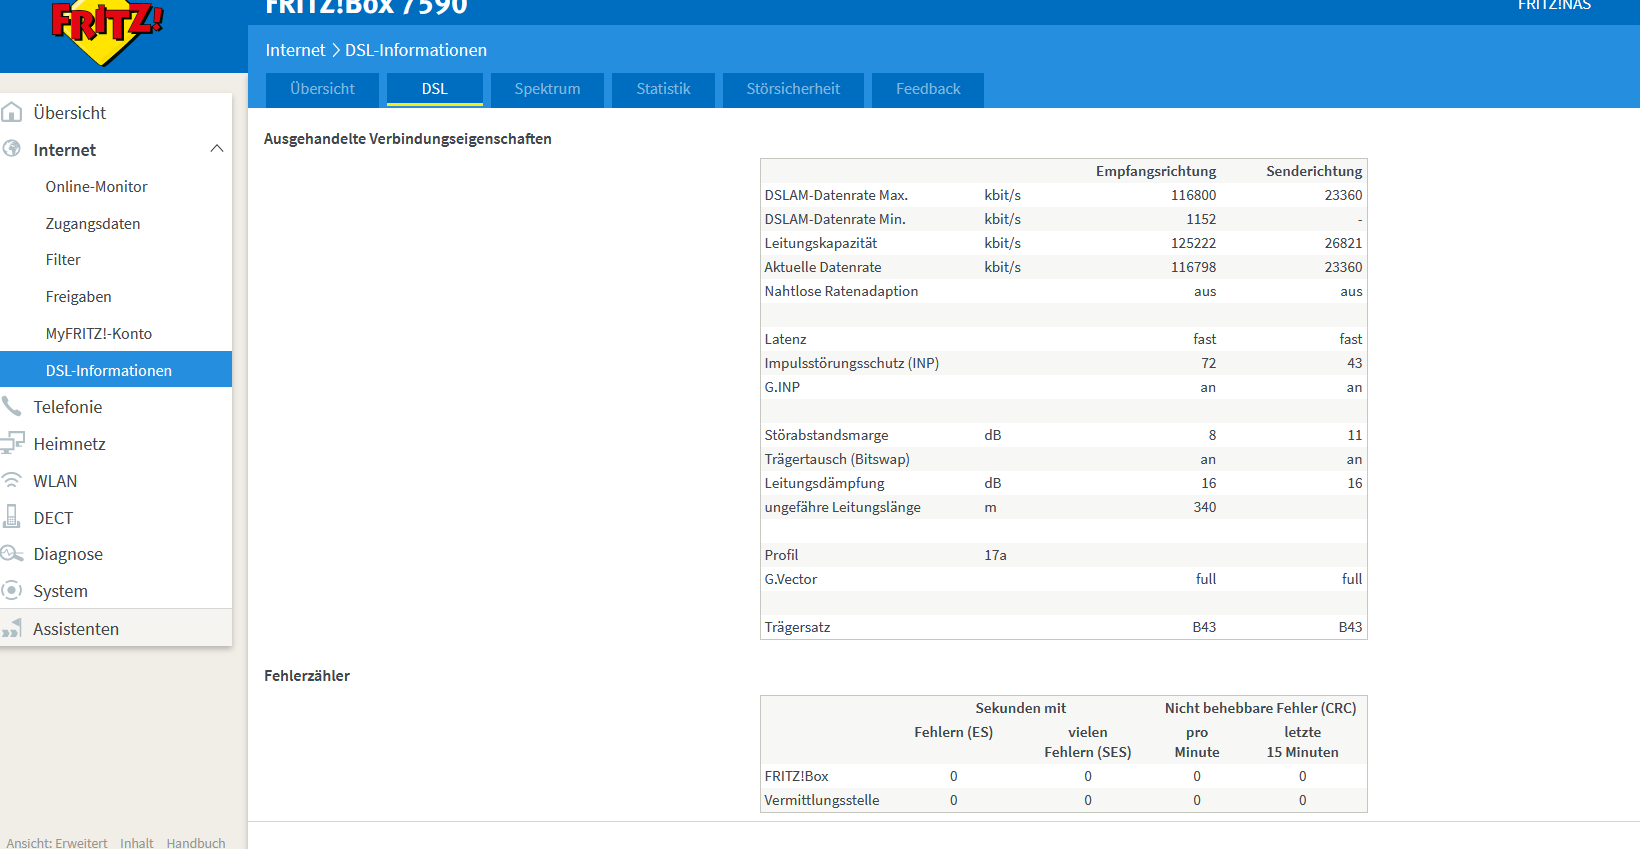Select the Störsicherheit tab
The height and width of the screenshot is (849, 1640).
(x=793, y=89)
